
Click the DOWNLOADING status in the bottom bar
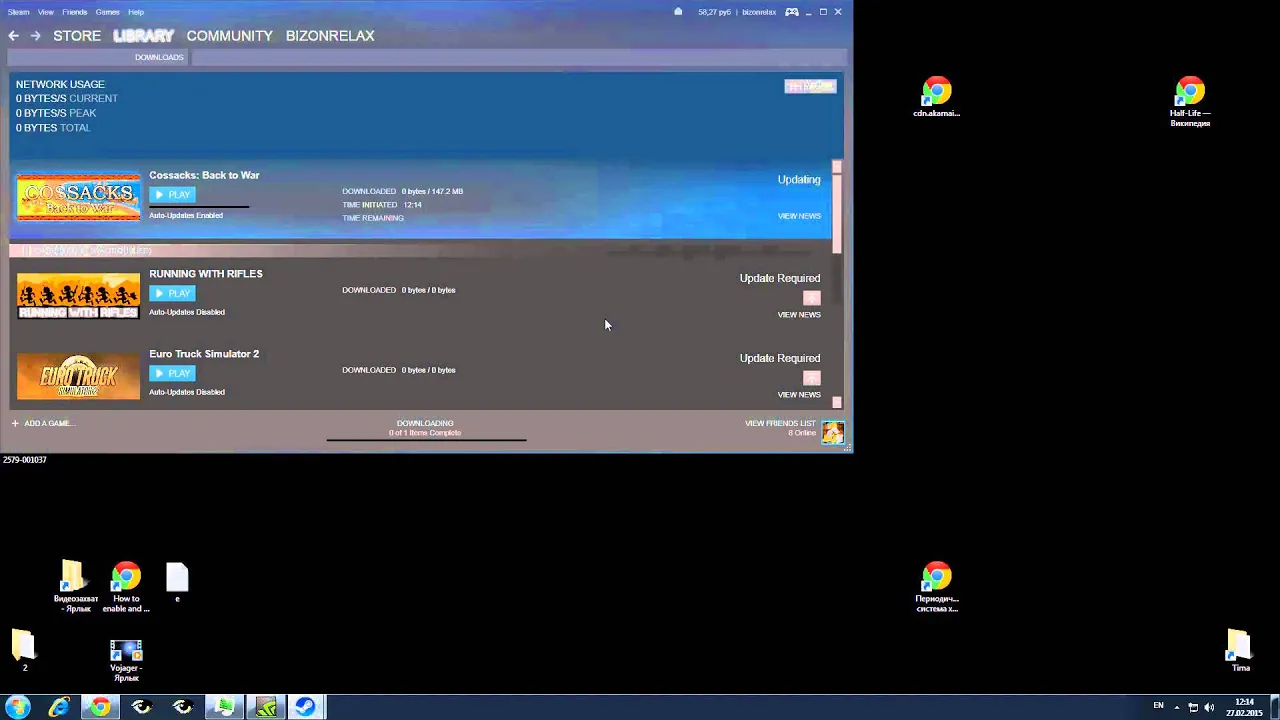click(425, 423)
